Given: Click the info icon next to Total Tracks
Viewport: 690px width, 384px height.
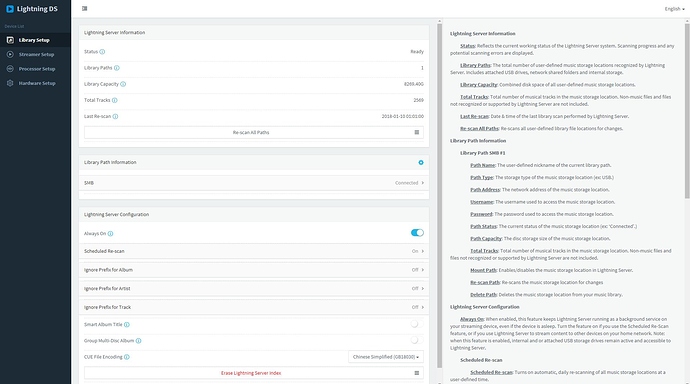Looking at the screenshot, I should click(114, 100).
